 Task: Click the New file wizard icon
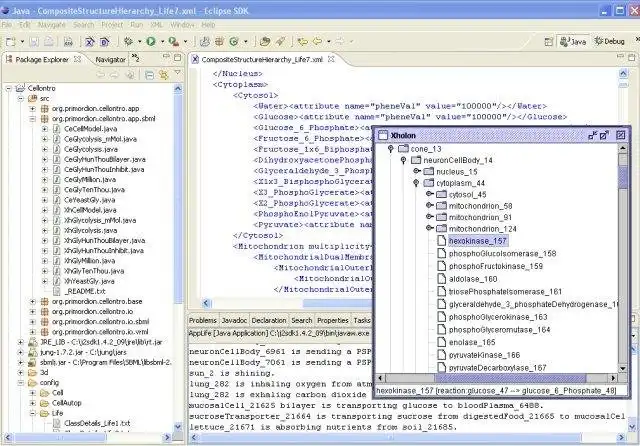(12, 42)
